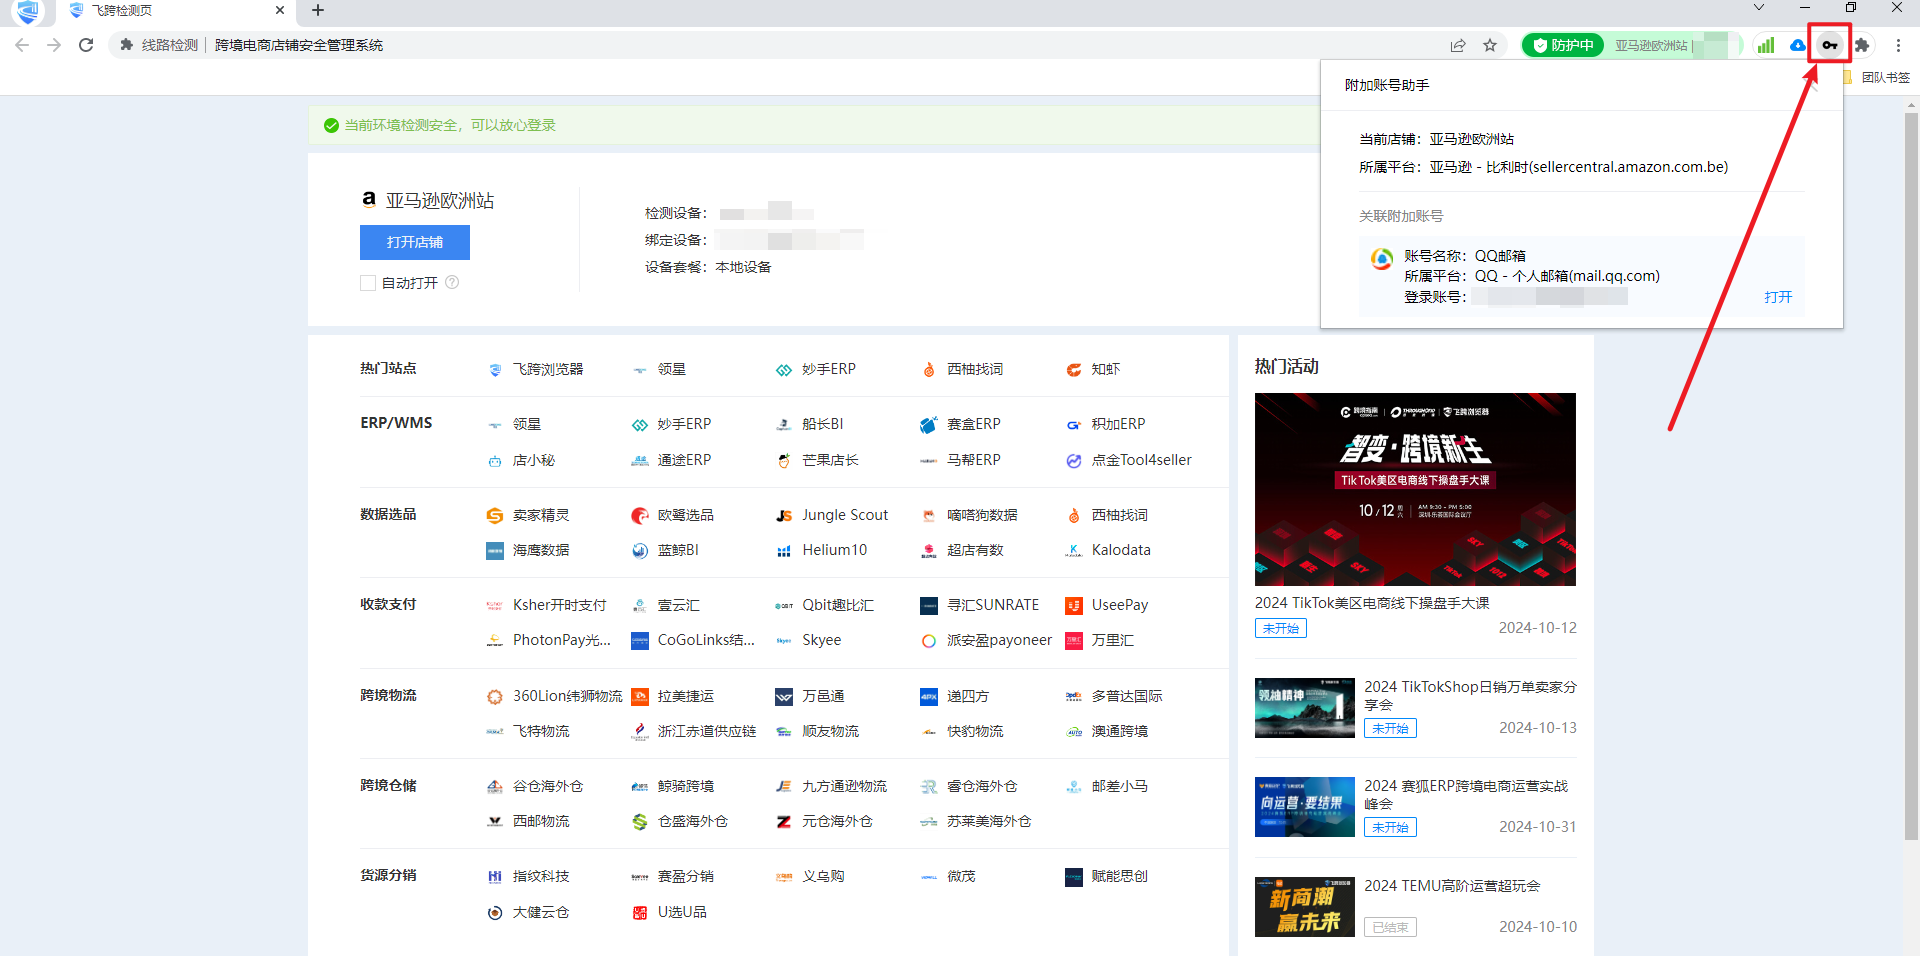Open the TikTok美区 event banner image
Image resolution: width=1920 pixels, height=956 pixels.
(1414, 489)
